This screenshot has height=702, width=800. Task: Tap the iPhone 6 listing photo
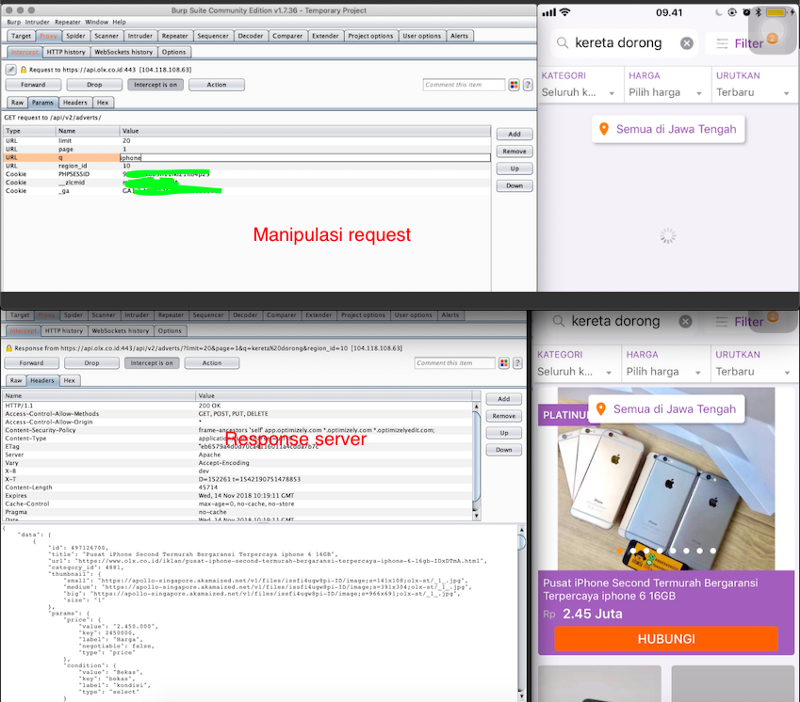666,479
